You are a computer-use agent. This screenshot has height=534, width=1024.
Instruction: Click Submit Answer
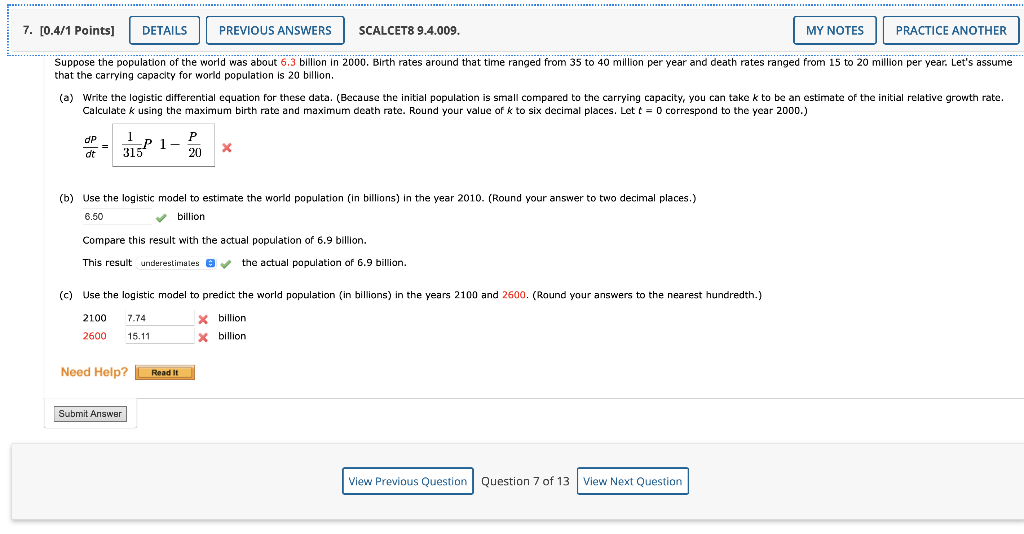point(90,414)
